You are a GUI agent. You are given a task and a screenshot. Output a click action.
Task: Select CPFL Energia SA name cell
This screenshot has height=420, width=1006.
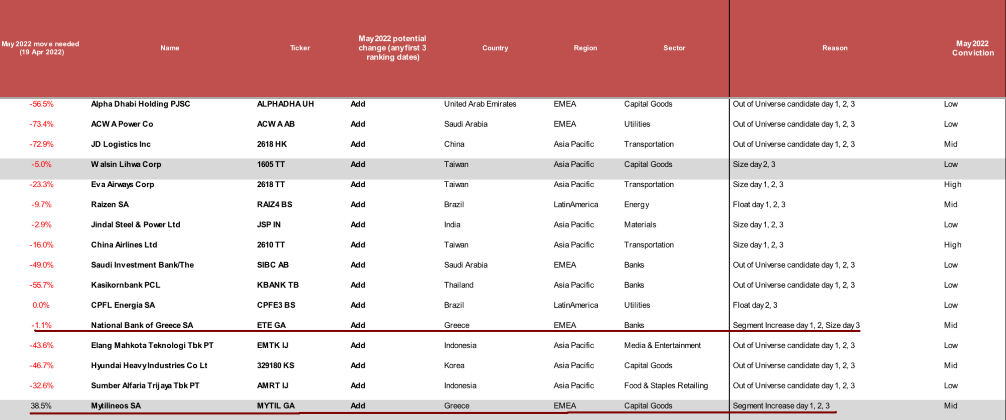pos(123,305)
